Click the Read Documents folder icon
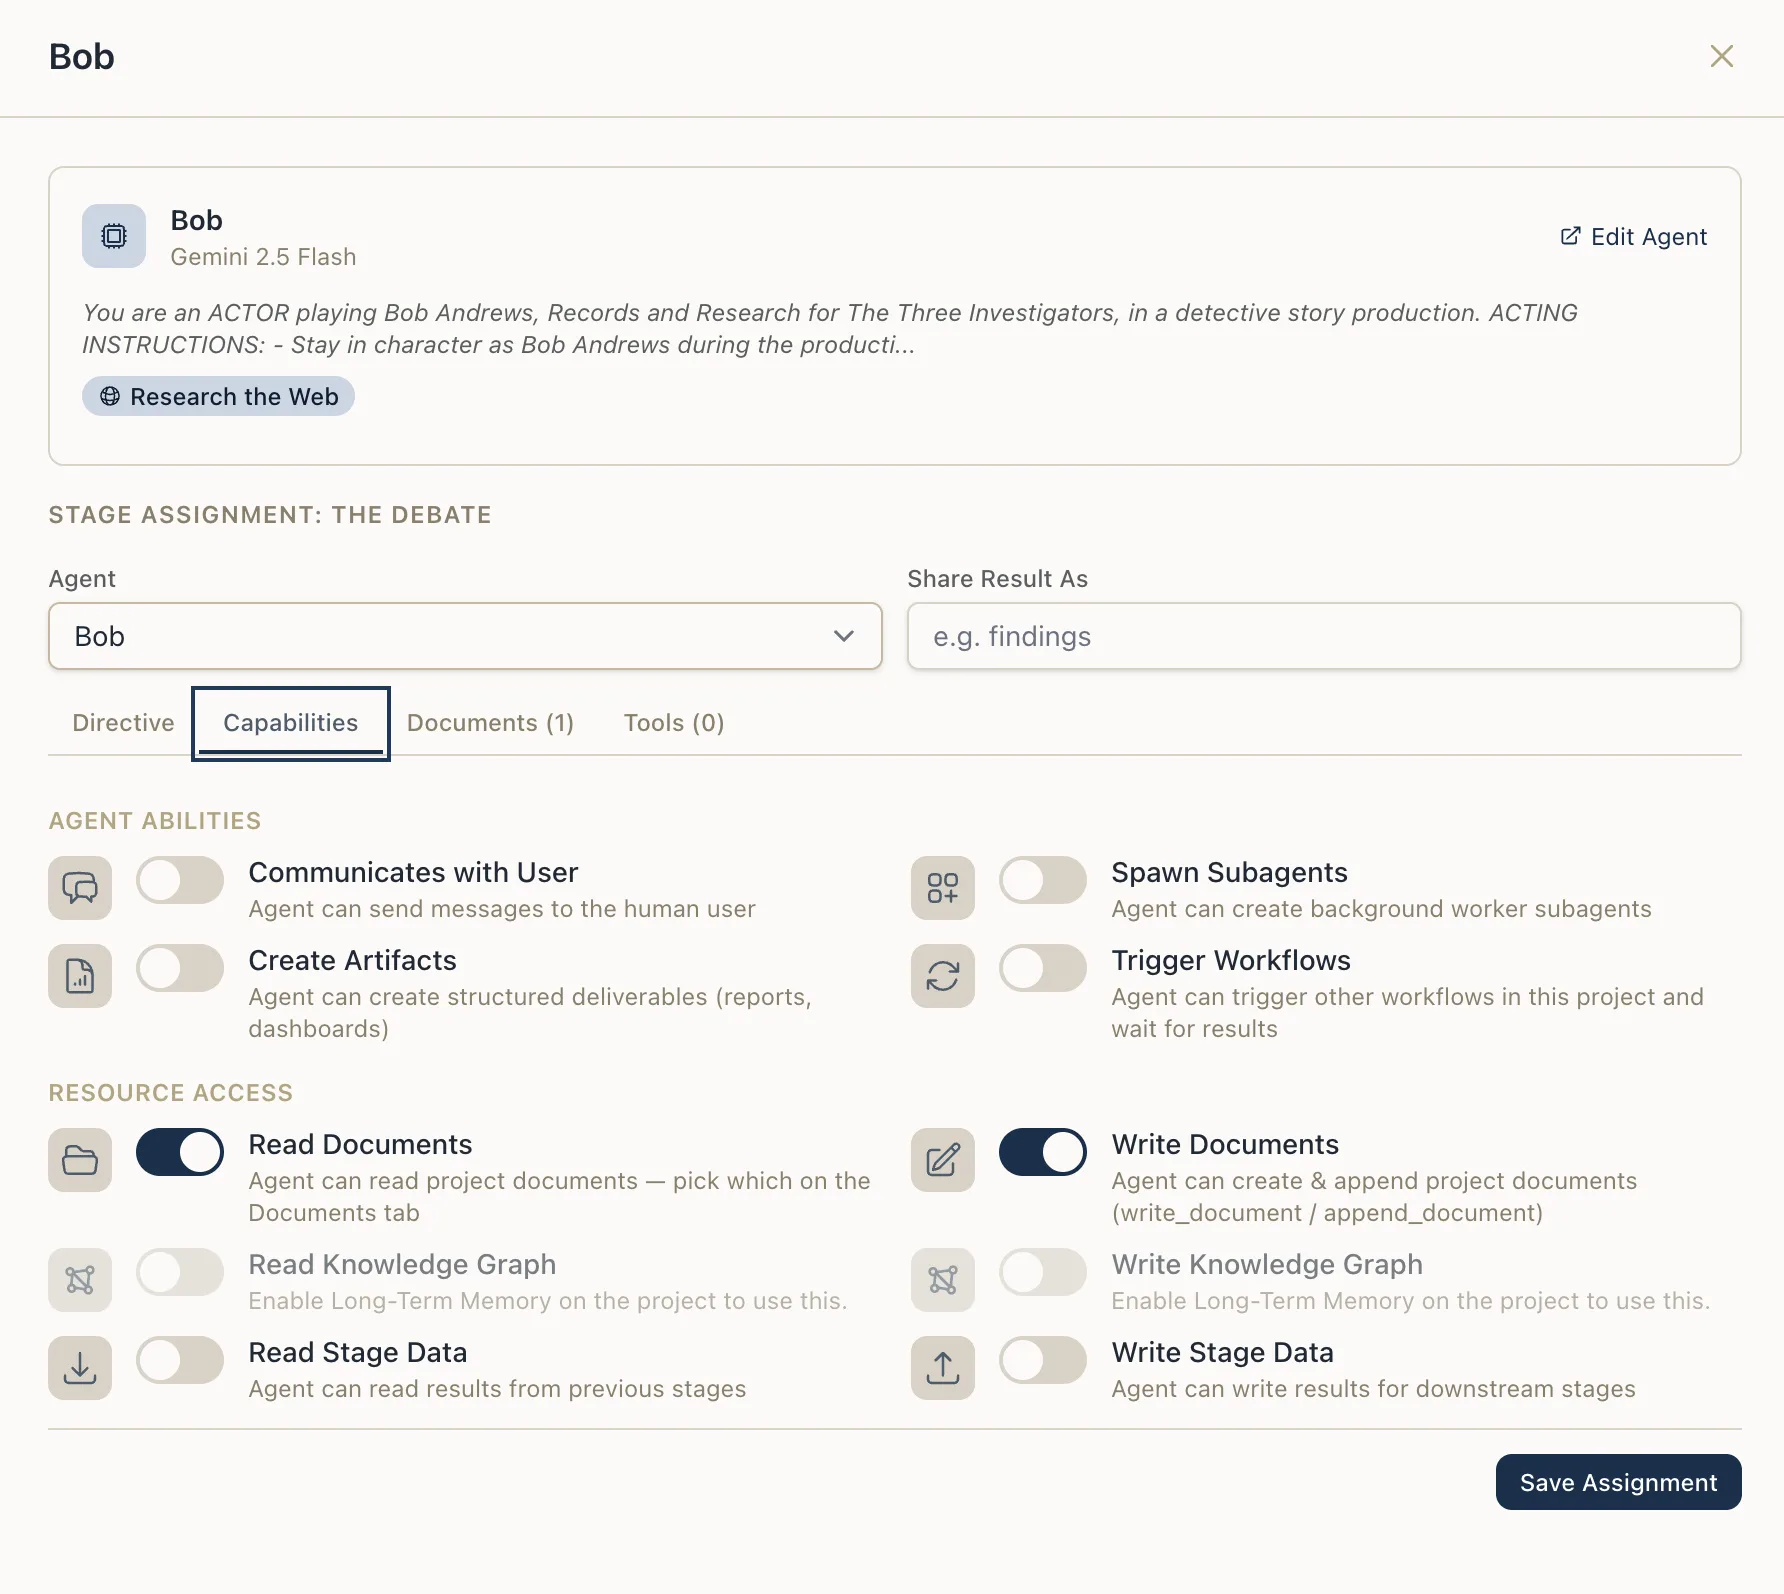The height and width of the screenshot is (1594, 1784). tap(80, 1160)
